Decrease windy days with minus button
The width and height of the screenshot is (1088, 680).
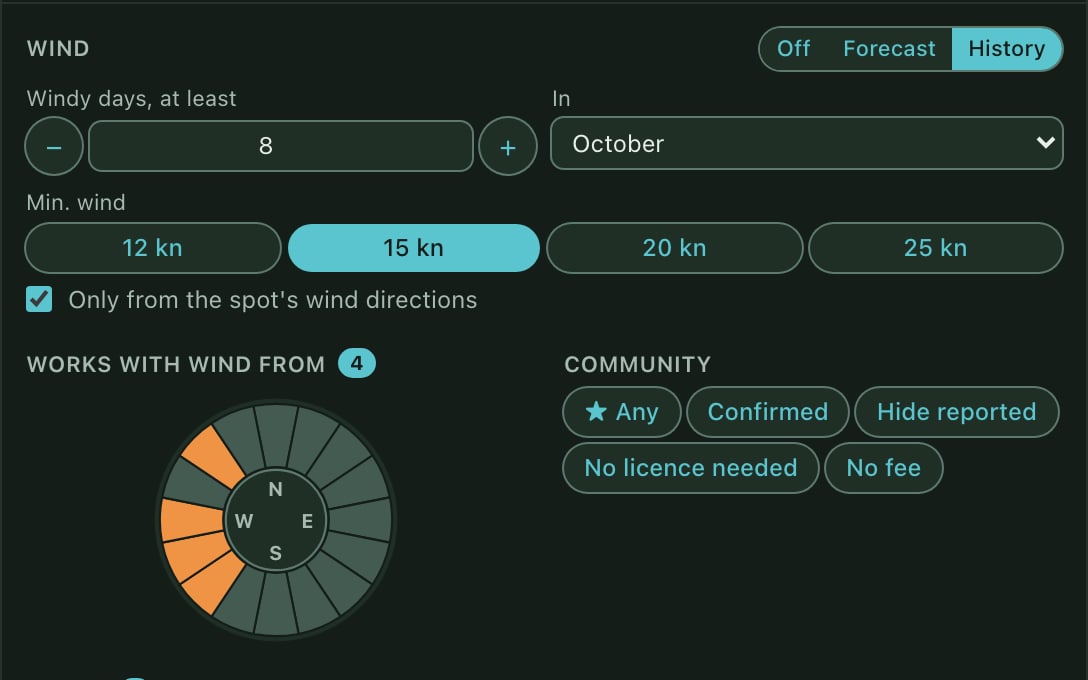tap(54, 146)
